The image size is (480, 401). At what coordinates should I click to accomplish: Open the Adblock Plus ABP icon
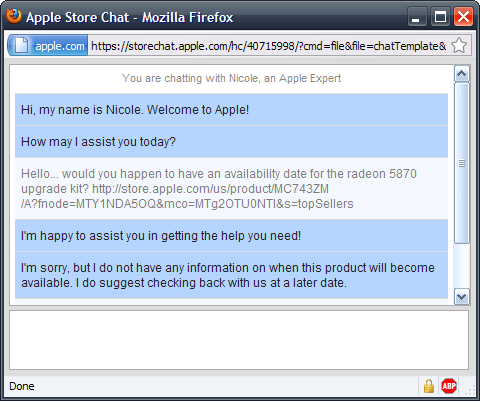pos(449,386)
